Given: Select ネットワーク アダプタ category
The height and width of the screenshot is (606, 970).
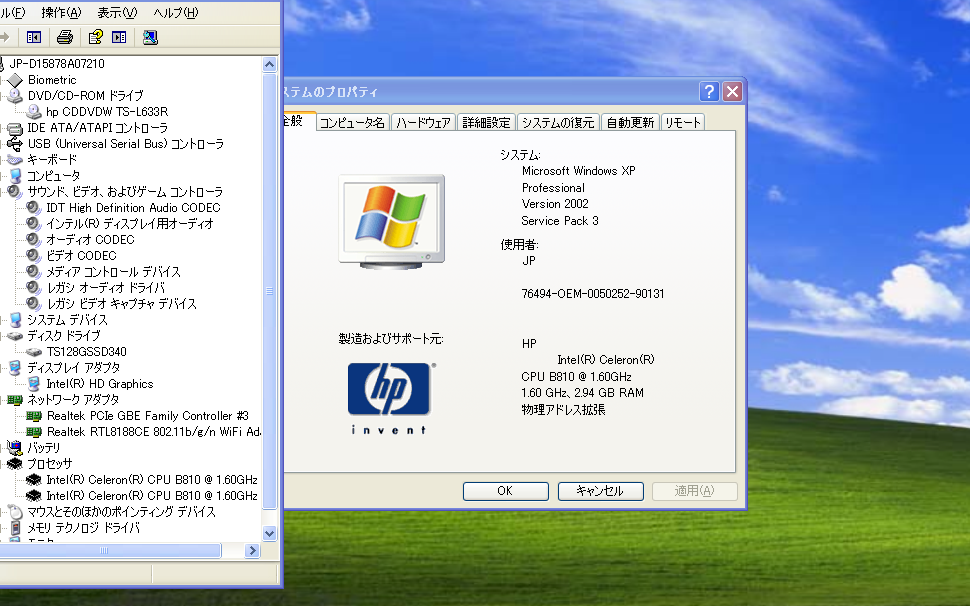Looking at the screenshot, I should point(73,400).
